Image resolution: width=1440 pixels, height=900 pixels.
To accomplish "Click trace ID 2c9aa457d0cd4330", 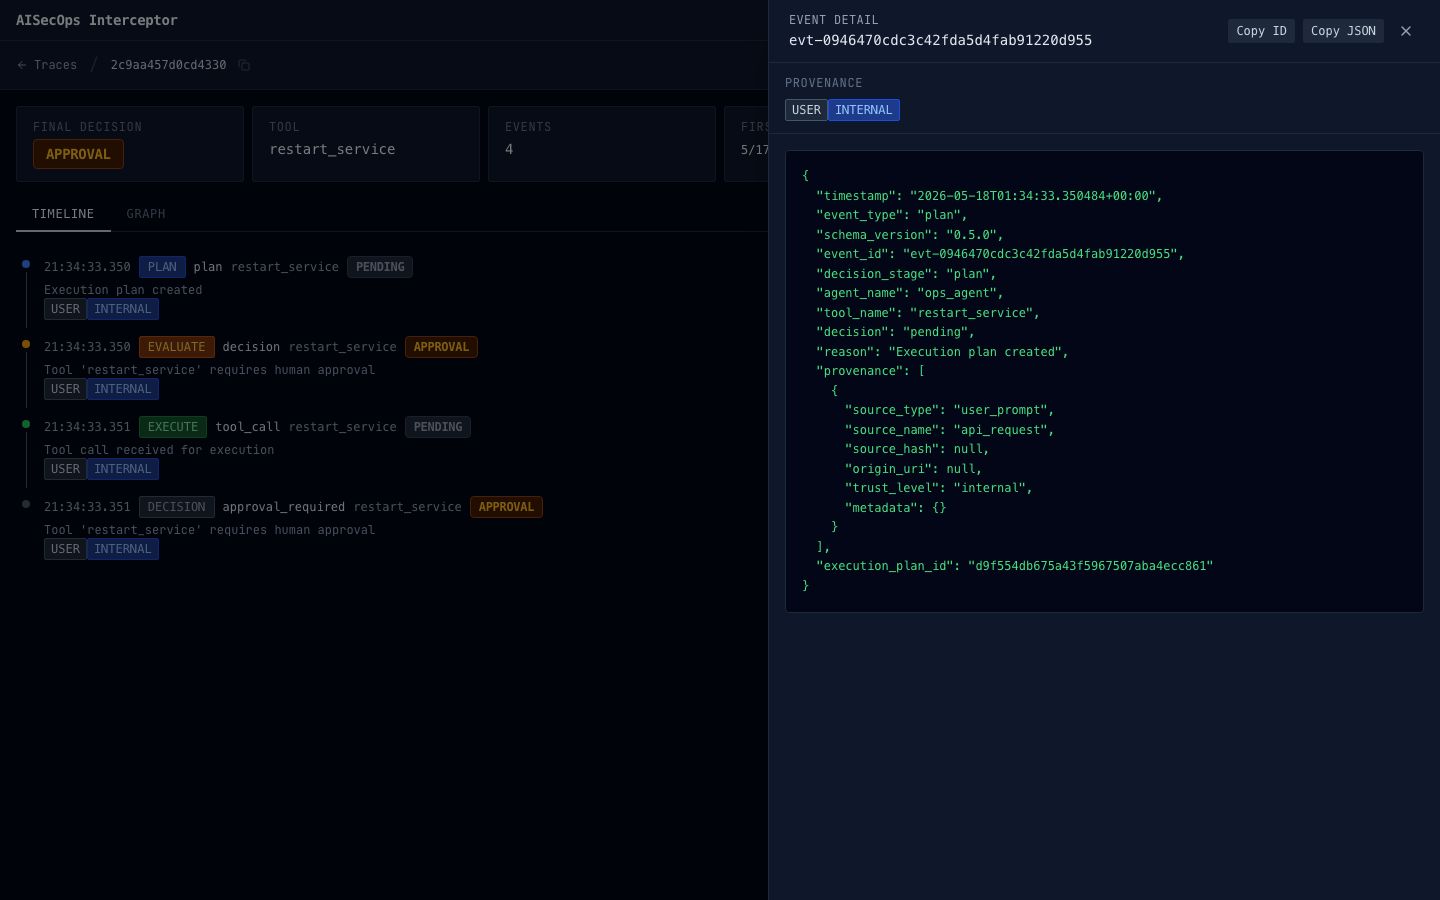I will [x=168, y=65].
